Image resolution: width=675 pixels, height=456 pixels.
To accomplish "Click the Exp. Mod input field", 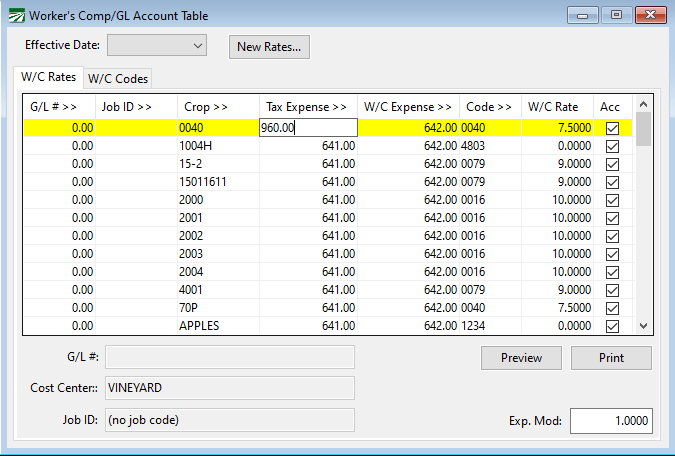I will point(610,422).
